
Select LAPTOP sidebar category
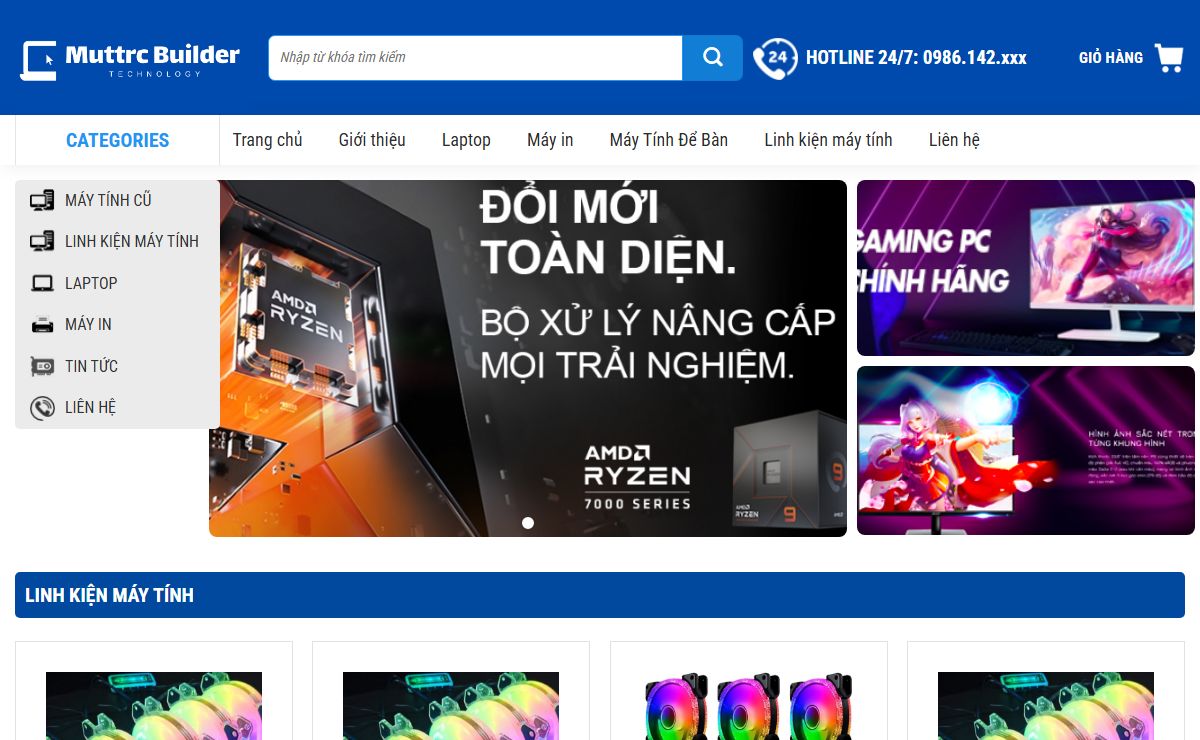tap(91, 283)
